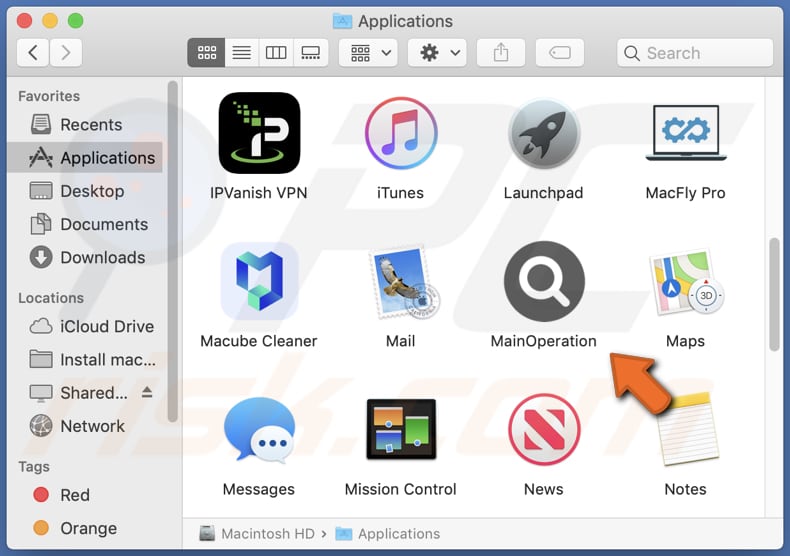Select the Messages app icon
790x556 pixels.
259,430
